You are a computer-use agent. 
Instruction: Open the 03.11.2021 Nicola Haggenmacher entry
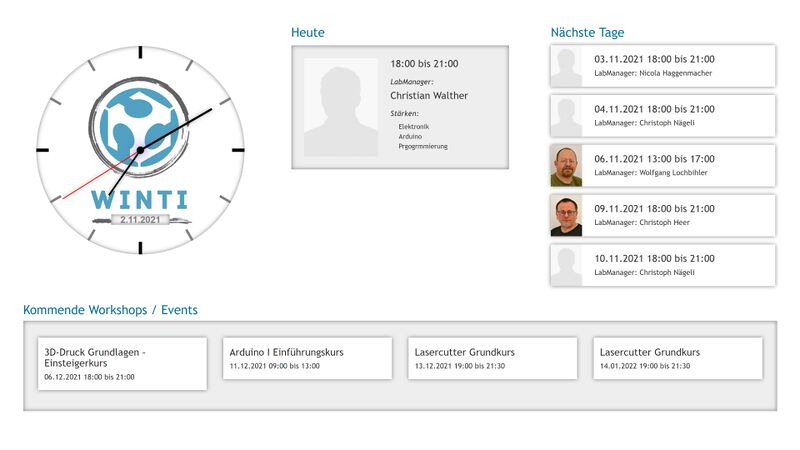tap(663, 66)
